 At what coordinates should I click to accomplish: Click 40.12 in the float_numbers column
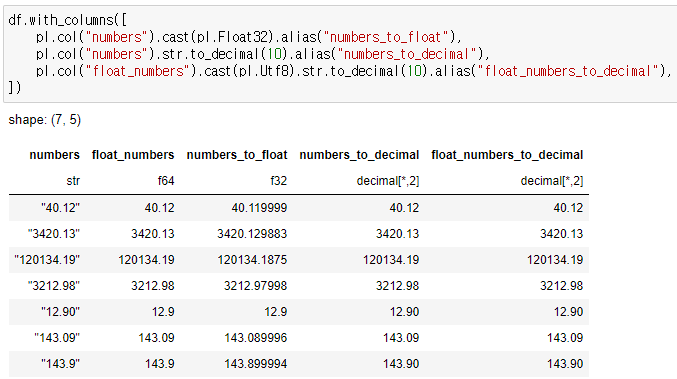159,208
